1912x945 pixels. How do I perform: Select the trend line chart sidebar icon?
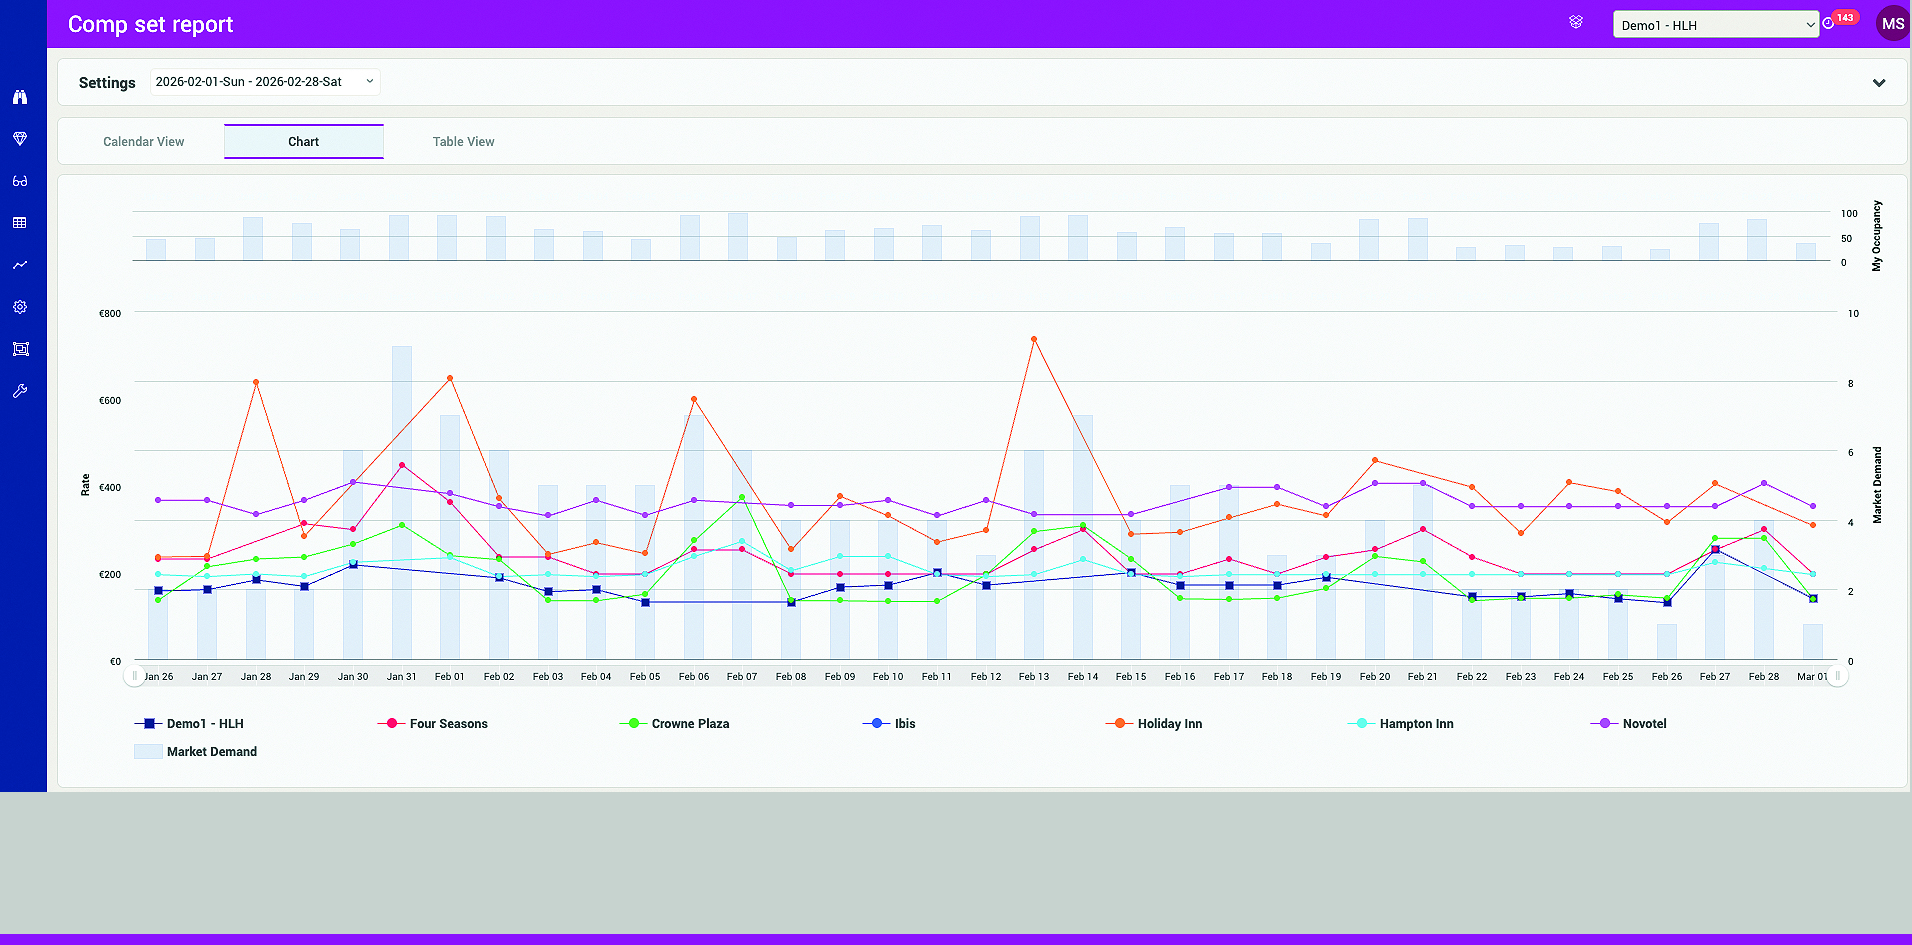coord(20,265)
